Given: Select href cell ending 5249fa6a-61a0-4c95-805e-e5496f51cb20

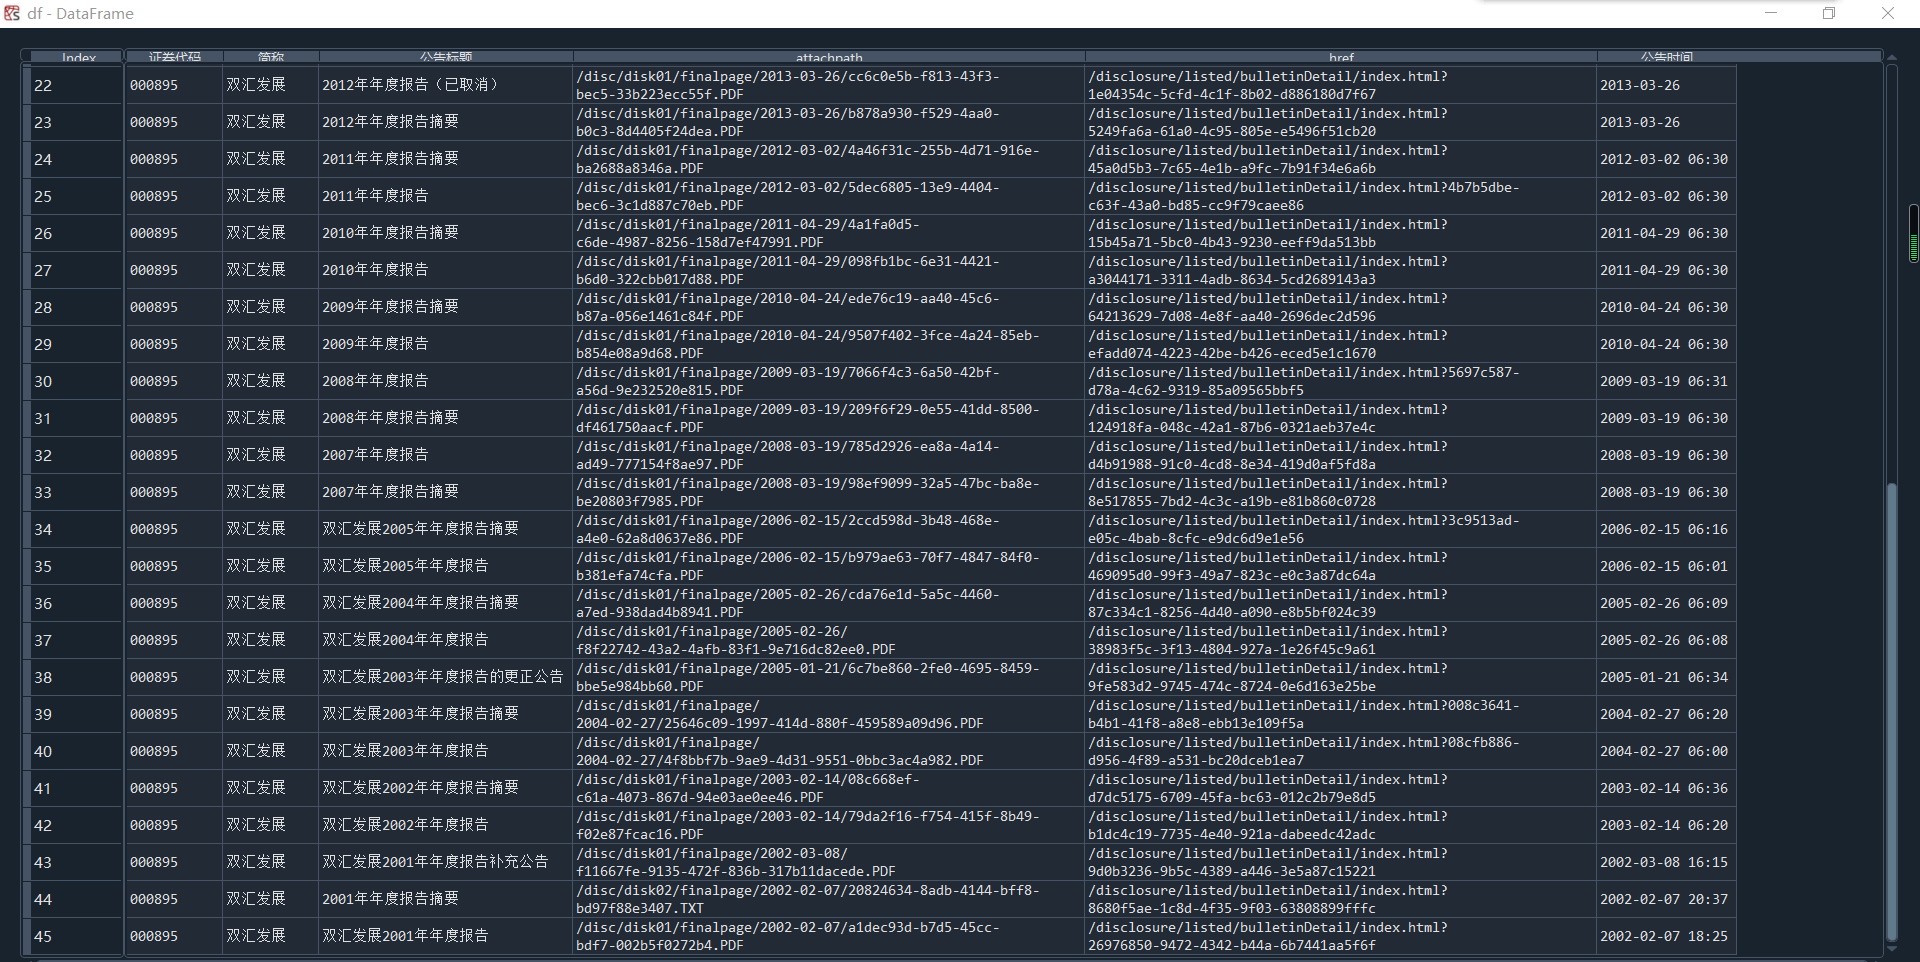Looking at the screenshot, I should click(1341, 122).
